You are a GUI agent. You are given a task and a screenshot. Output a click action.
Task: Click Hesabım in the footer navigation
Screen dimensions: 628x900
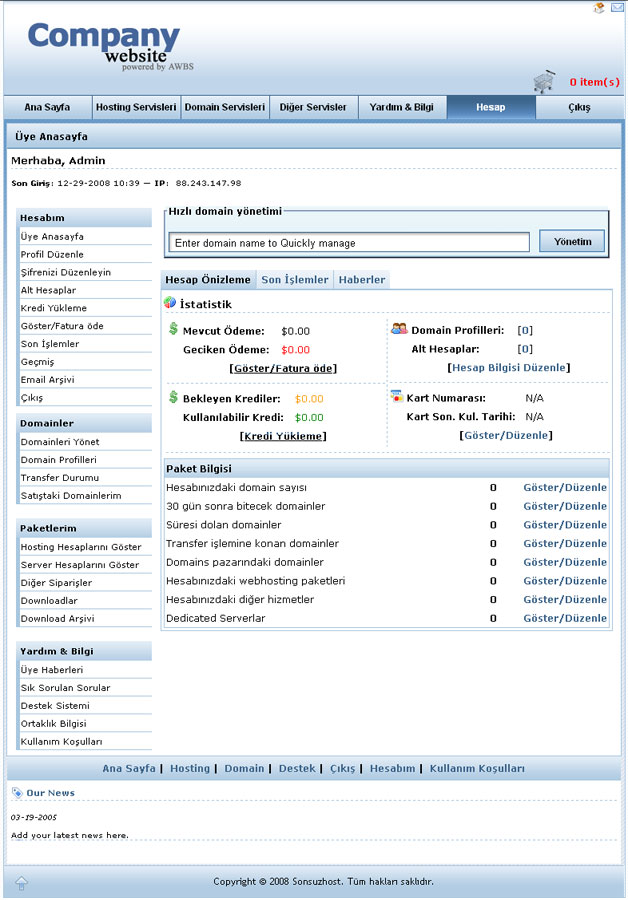(x=392, y=769)
